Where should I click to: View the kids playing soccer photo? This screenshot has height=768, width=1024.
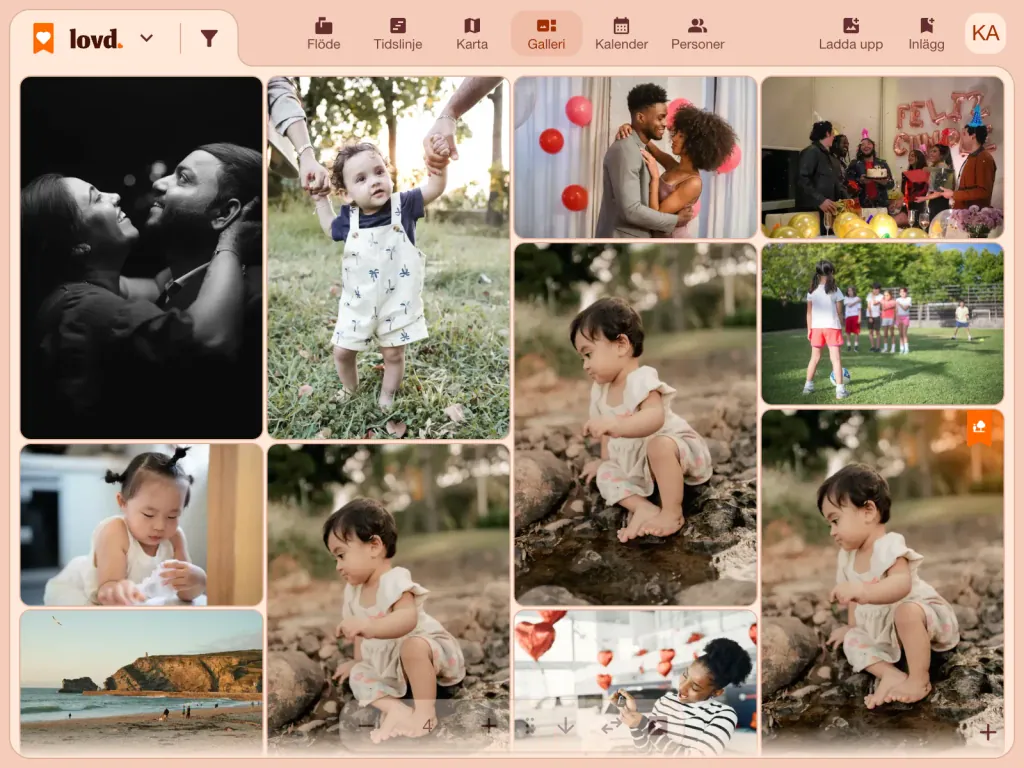[882, 324]
